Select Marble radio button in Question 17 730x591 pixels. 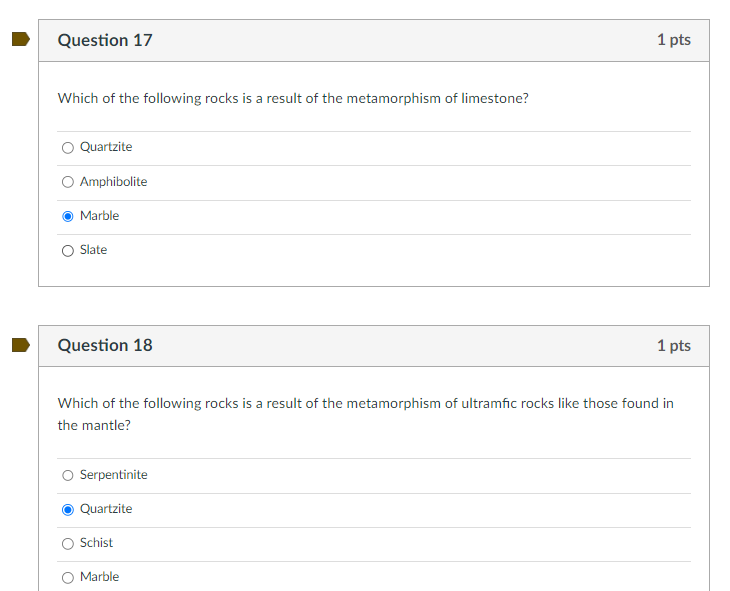pyautogui.click(x=68, y=216)
